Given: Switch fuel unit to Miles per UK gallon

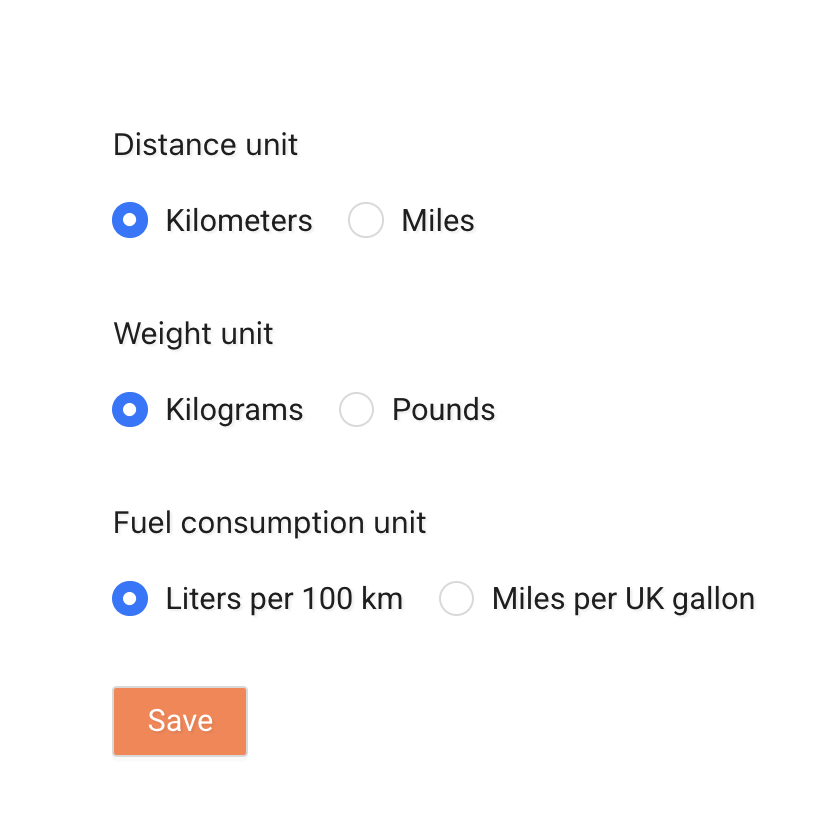Looking at the screenshot, I should 456,598.
